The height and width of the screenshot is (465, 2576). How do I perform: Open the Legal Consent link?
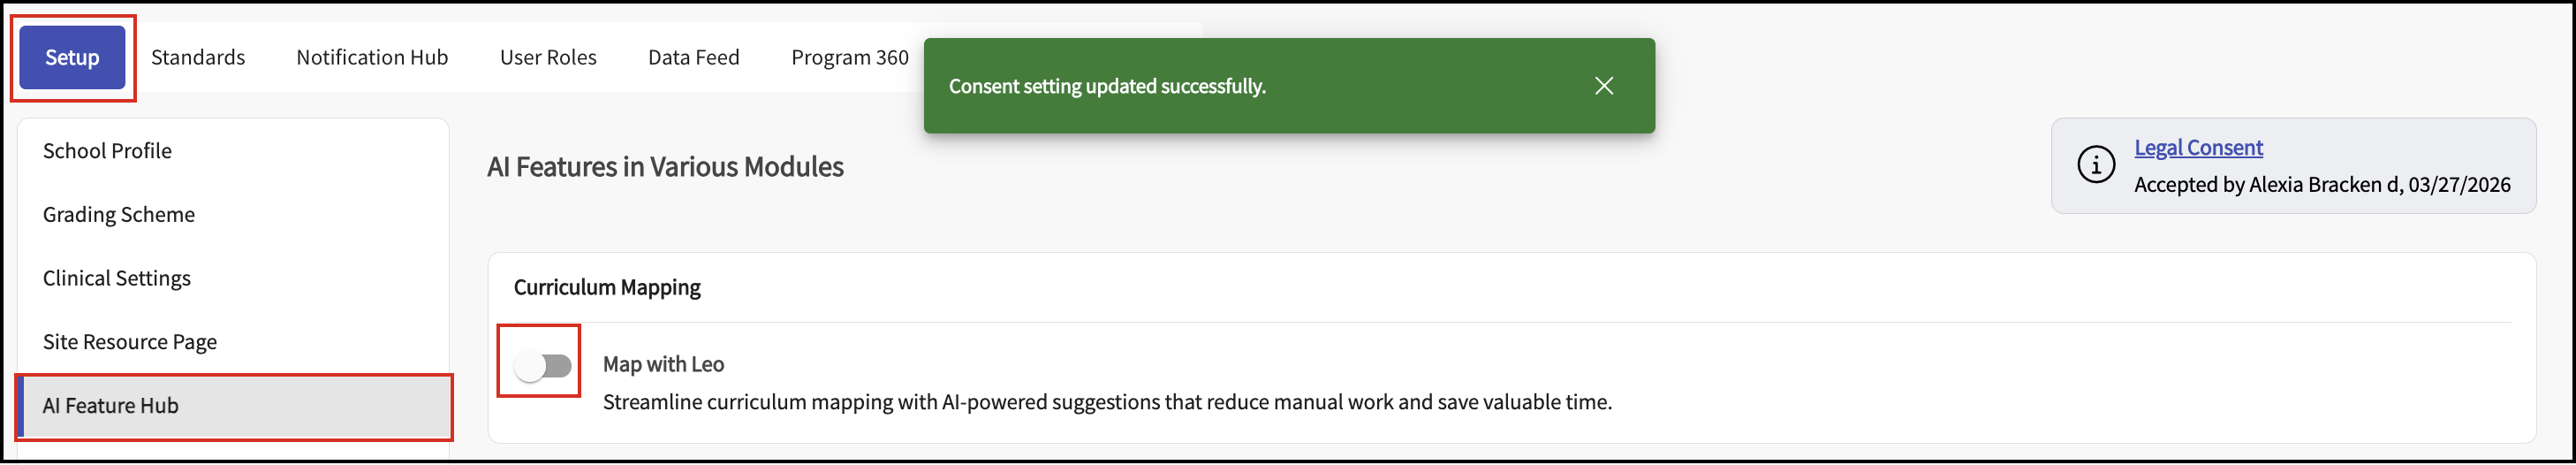tap(2198, 148)
